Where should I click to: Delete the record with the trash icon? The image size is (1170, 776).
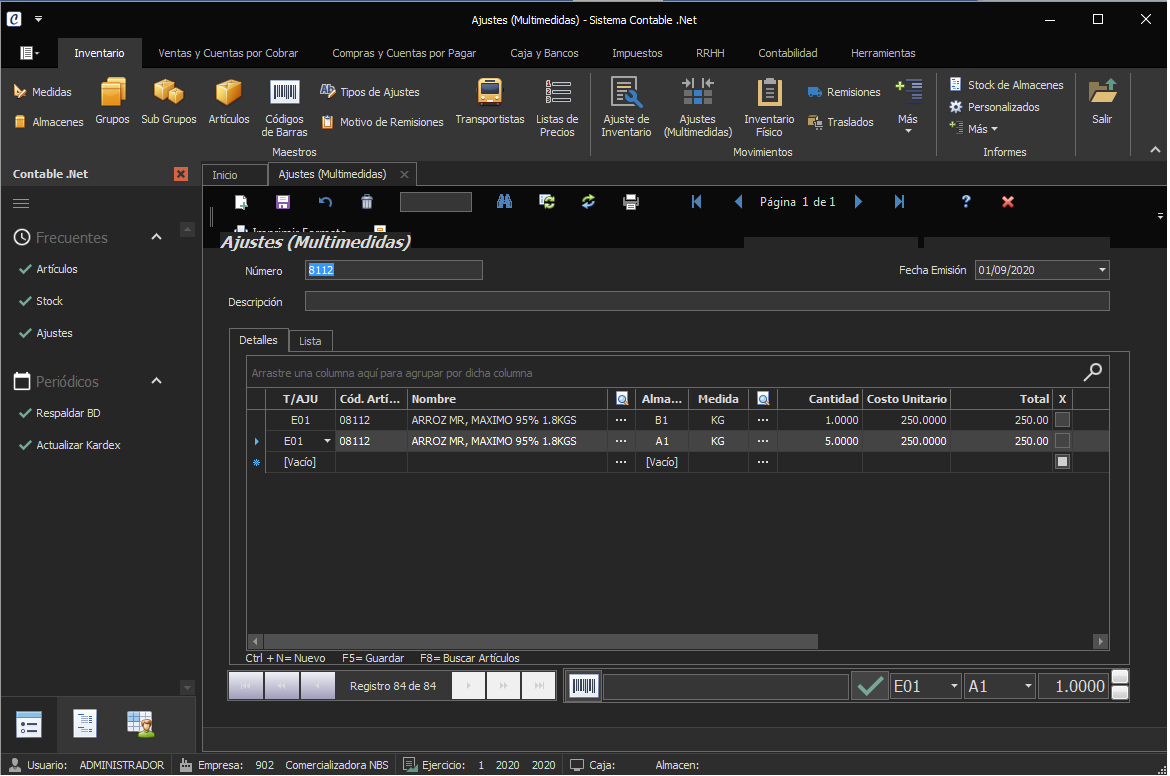(366, 201)
